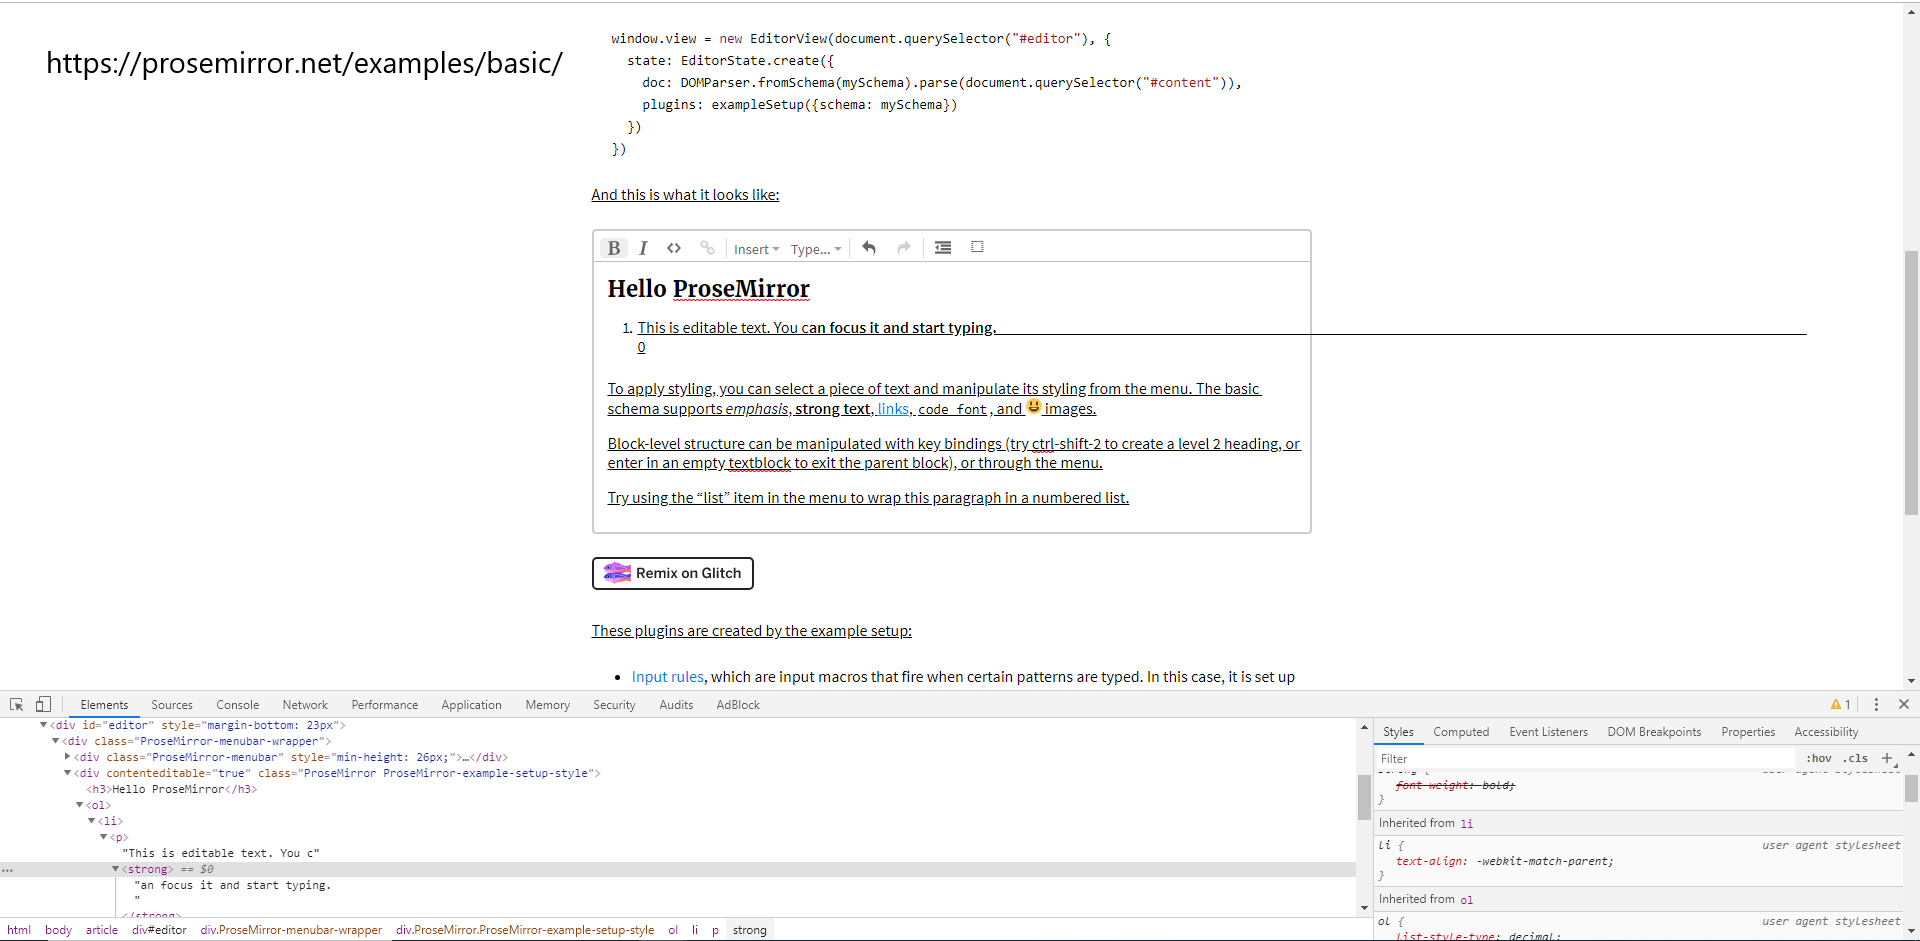Open the Memory tab
The width and height of the screenshot is (1920, 941).
pos(547,705)
